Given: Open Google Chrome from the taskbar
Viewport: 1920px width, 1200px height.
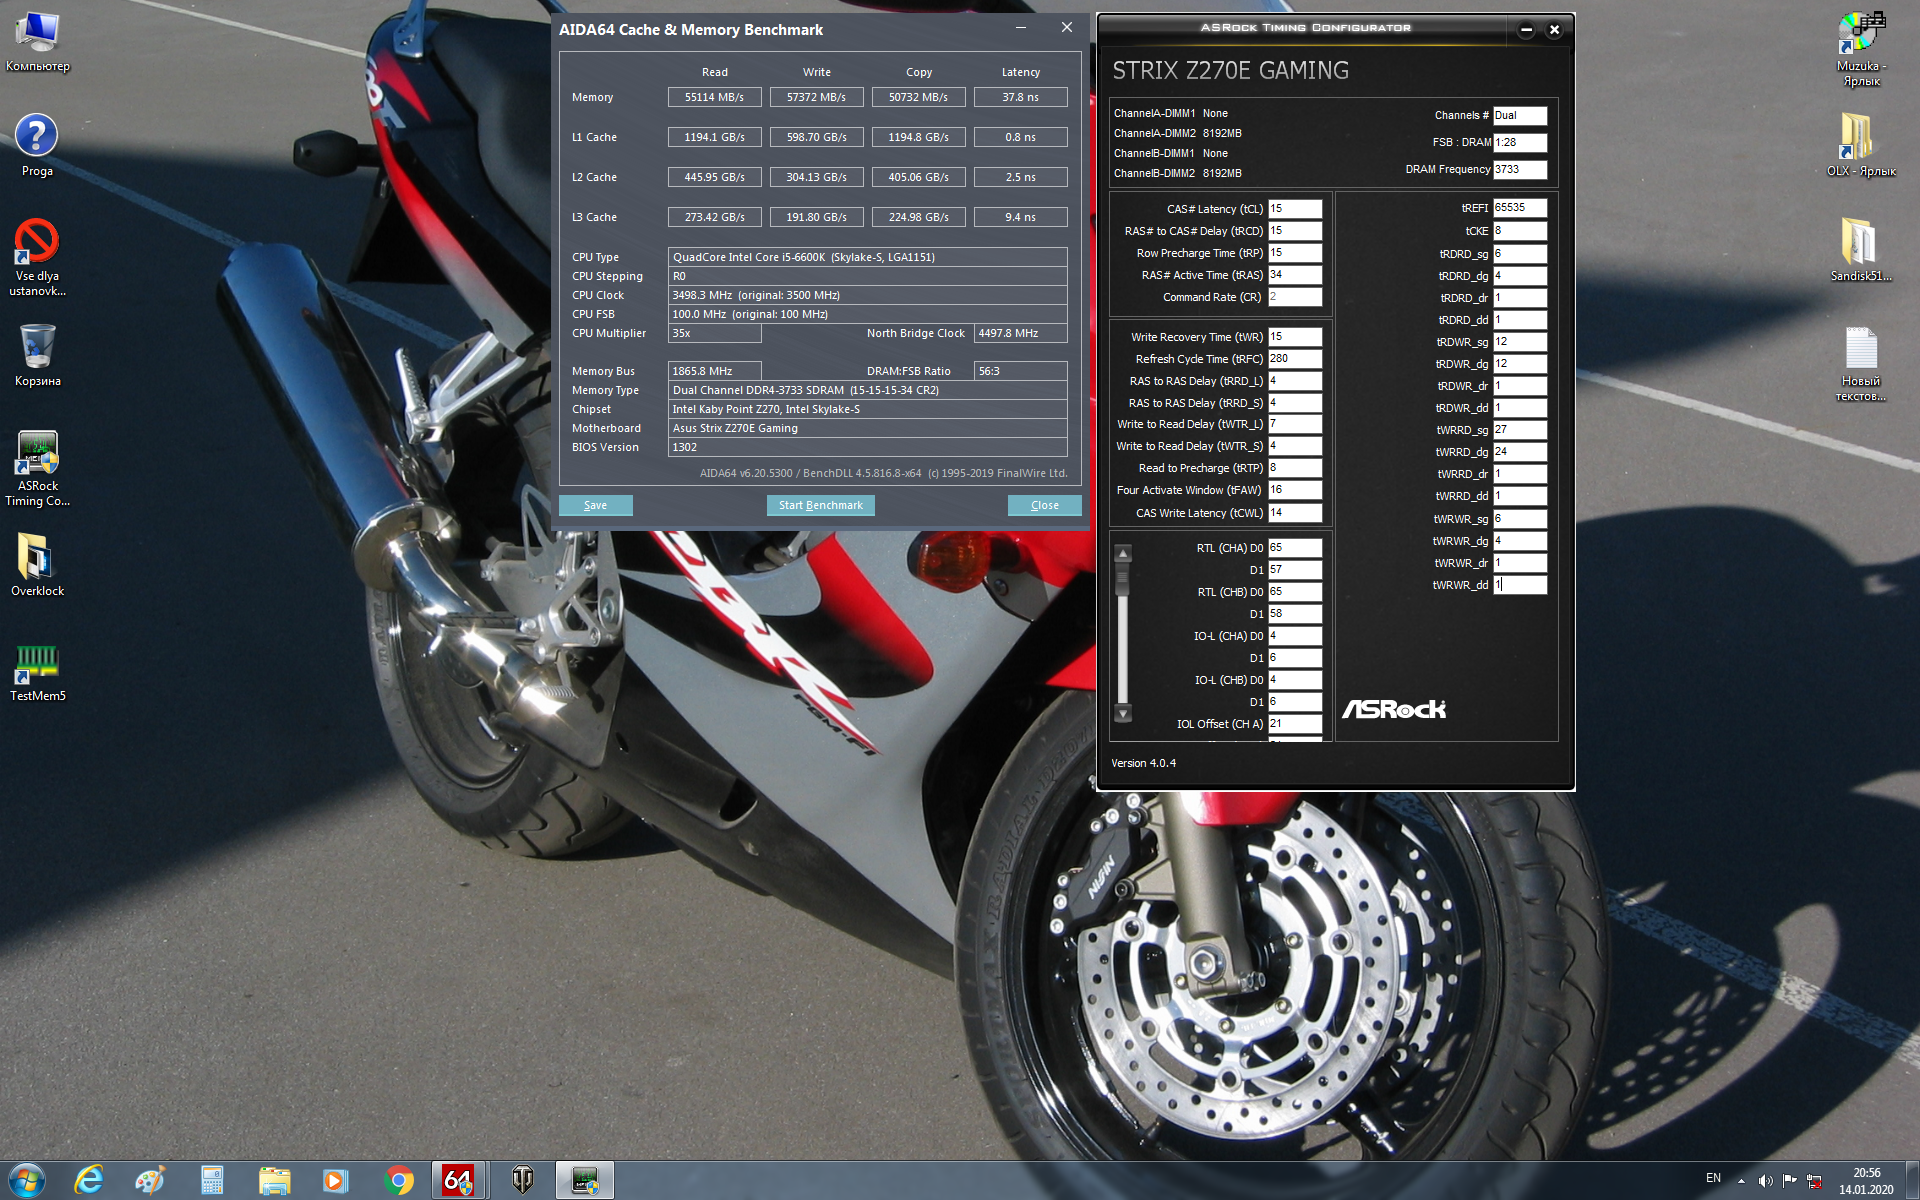Looking at the screenshot, I should (x=399, y=1180).
